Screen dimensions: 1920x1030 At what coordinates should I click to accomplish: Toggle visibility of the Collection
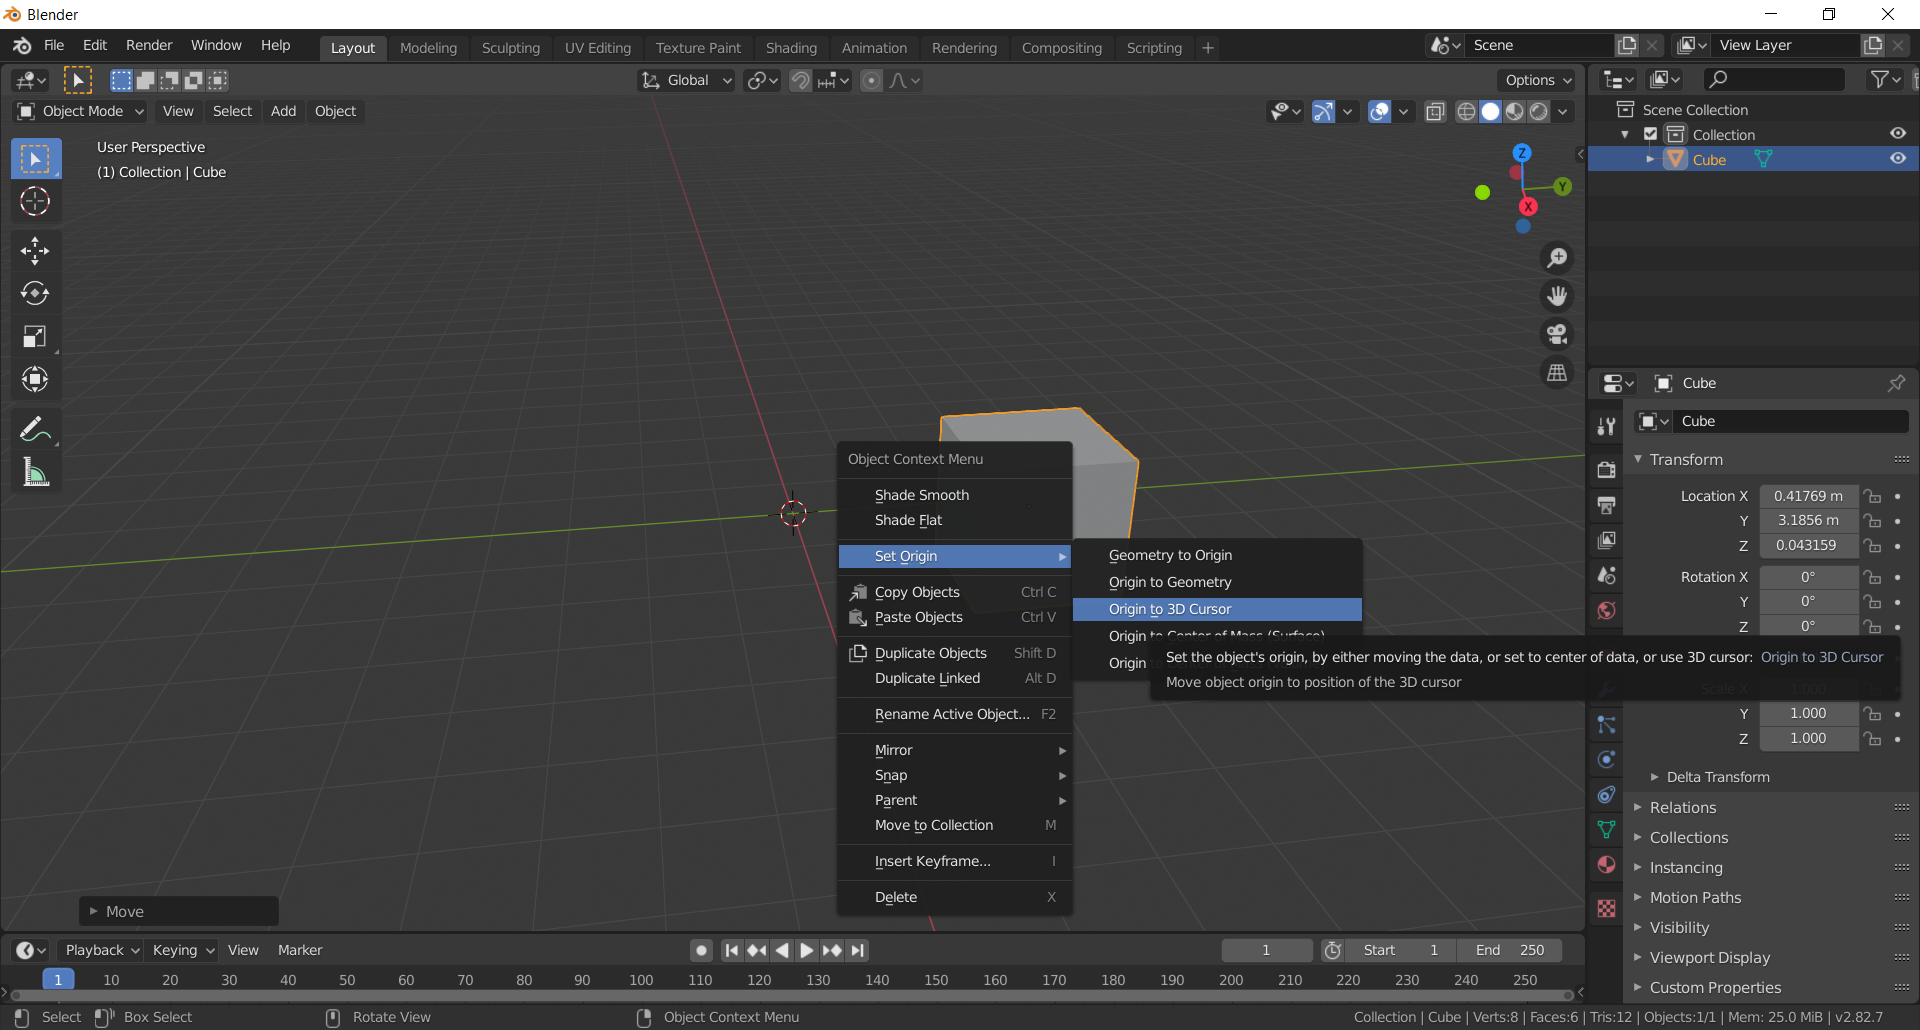click(x=1897, y=134)
